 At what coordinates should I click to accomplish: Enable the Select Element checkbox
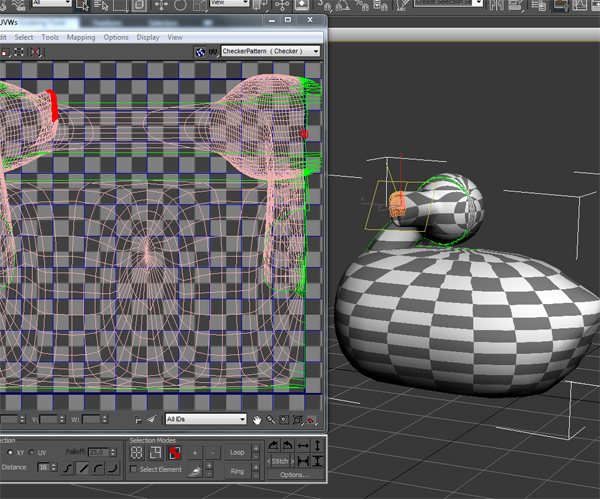pos(133,469)
